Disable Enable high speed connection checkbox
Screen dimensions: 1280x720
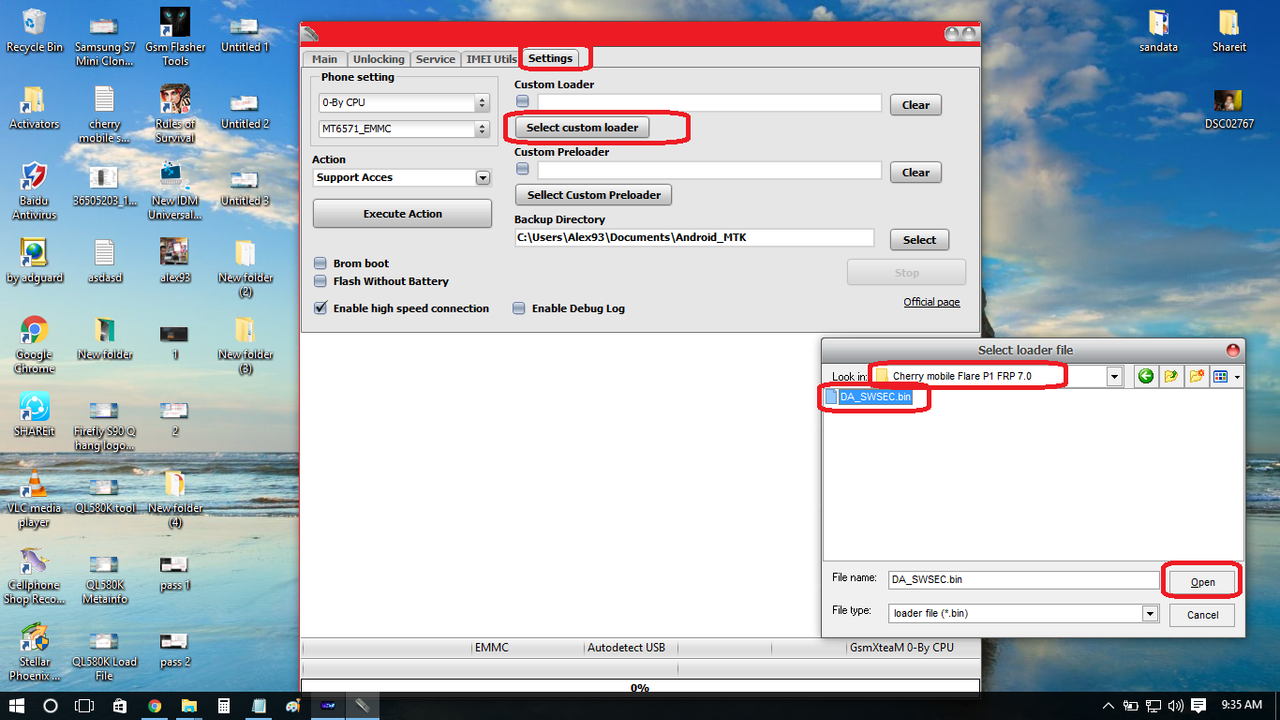pos(320,308)
